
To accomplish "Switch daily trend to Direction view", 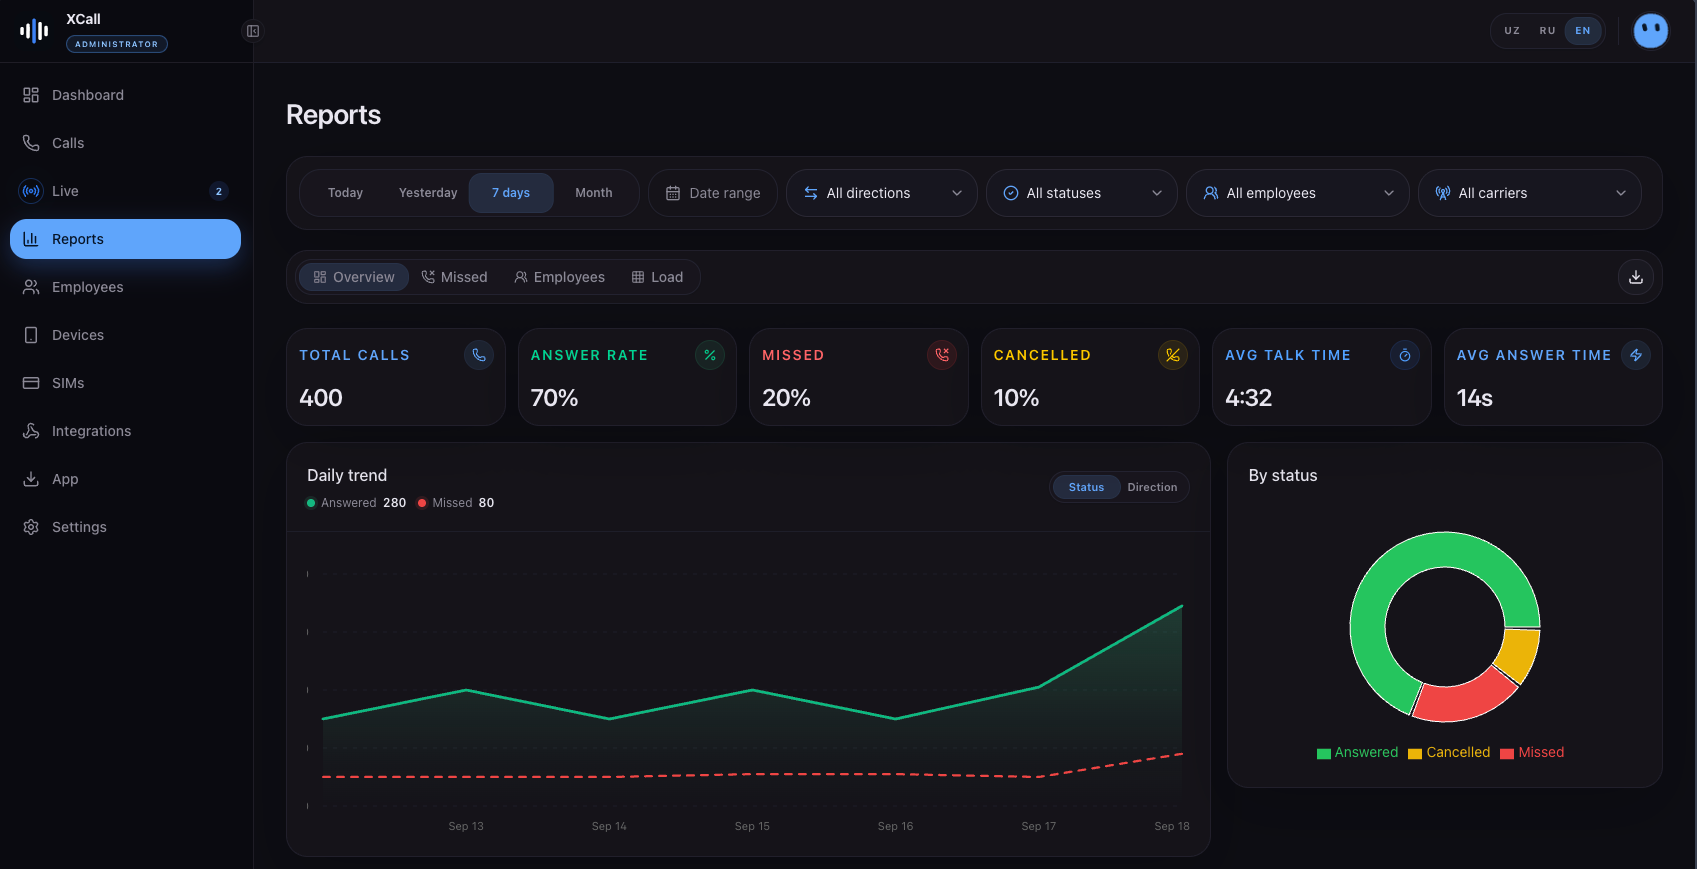I will pyautogui.click(x=1152, y=487).
